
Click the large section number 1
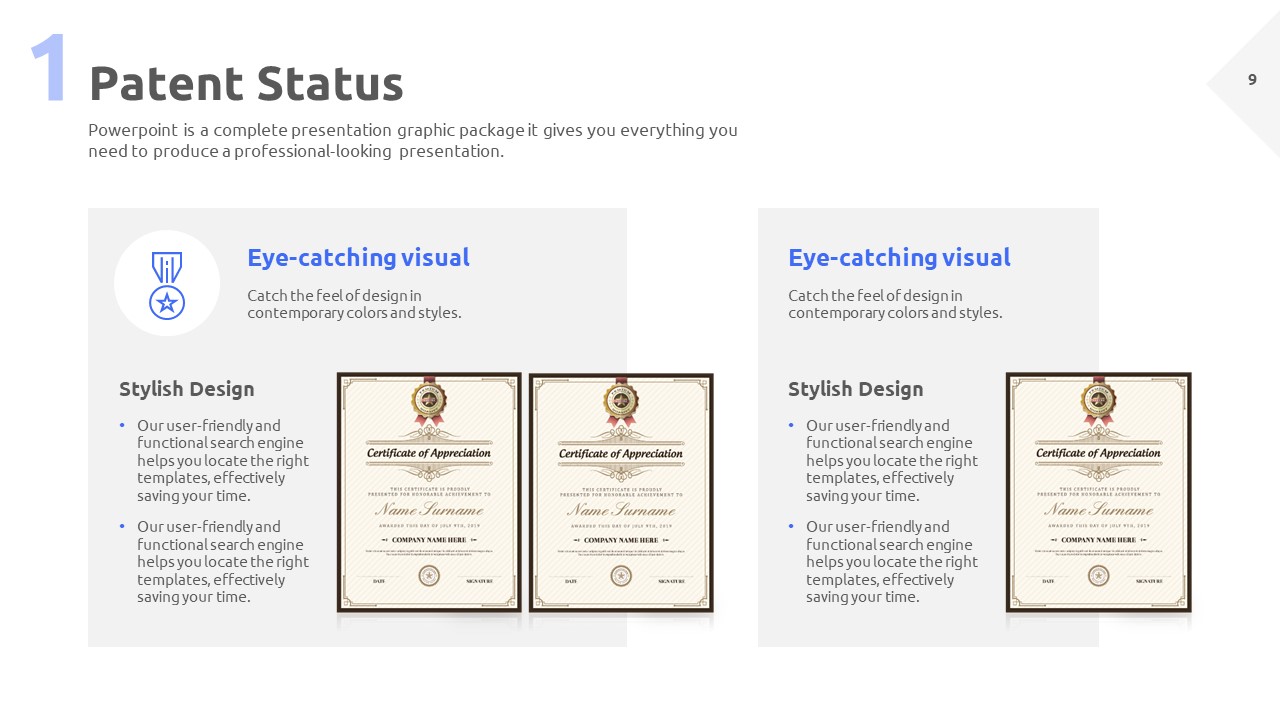[x=48, y=68]
